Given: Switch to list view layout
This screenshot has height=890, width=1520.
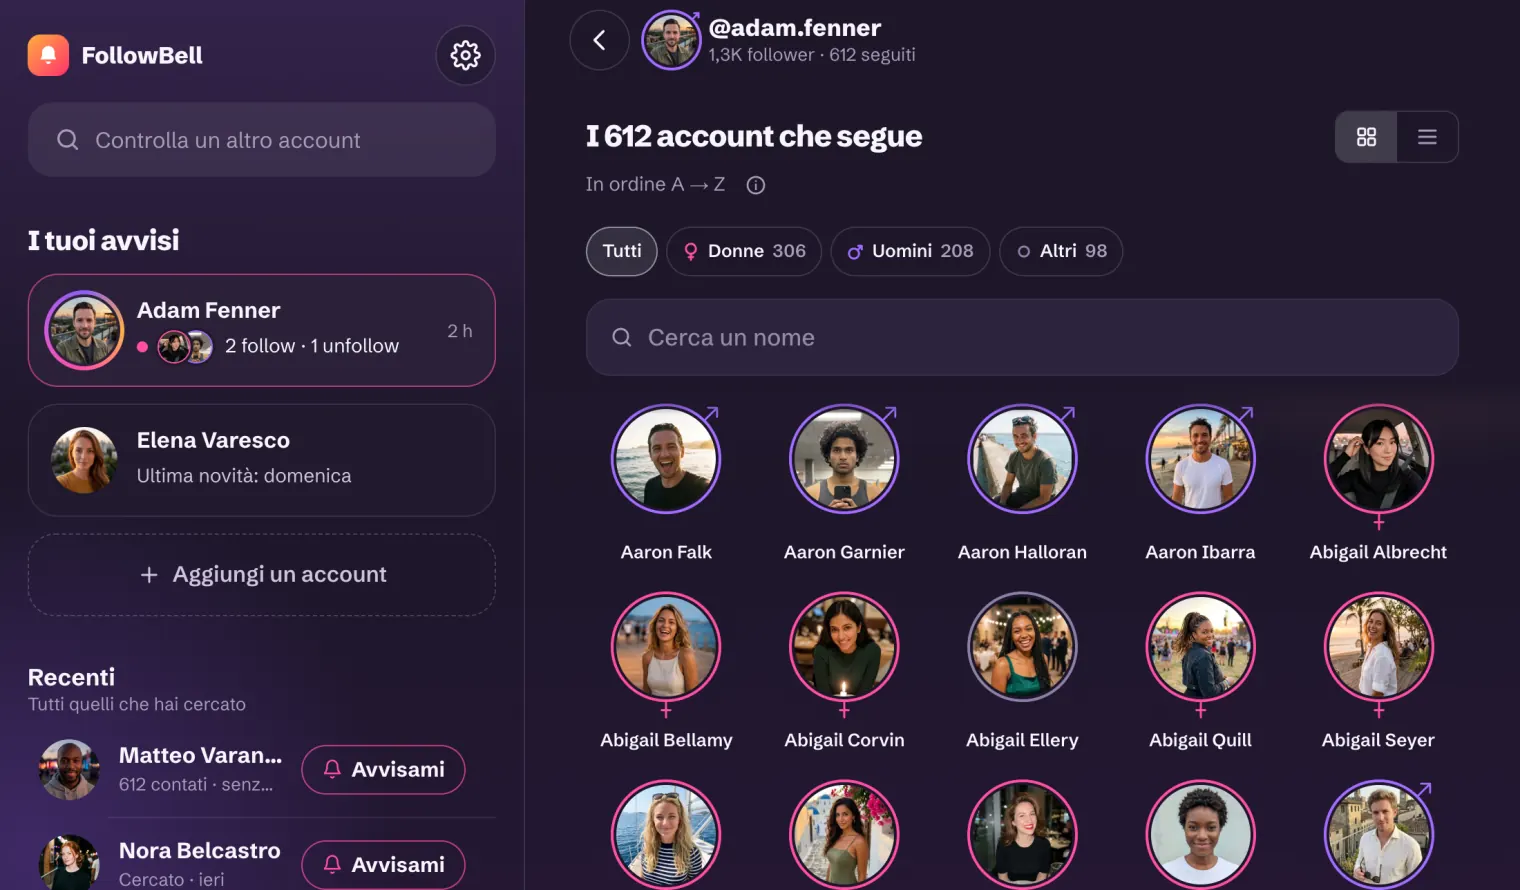Looking at the screenshot, I should coord(1427,137).
